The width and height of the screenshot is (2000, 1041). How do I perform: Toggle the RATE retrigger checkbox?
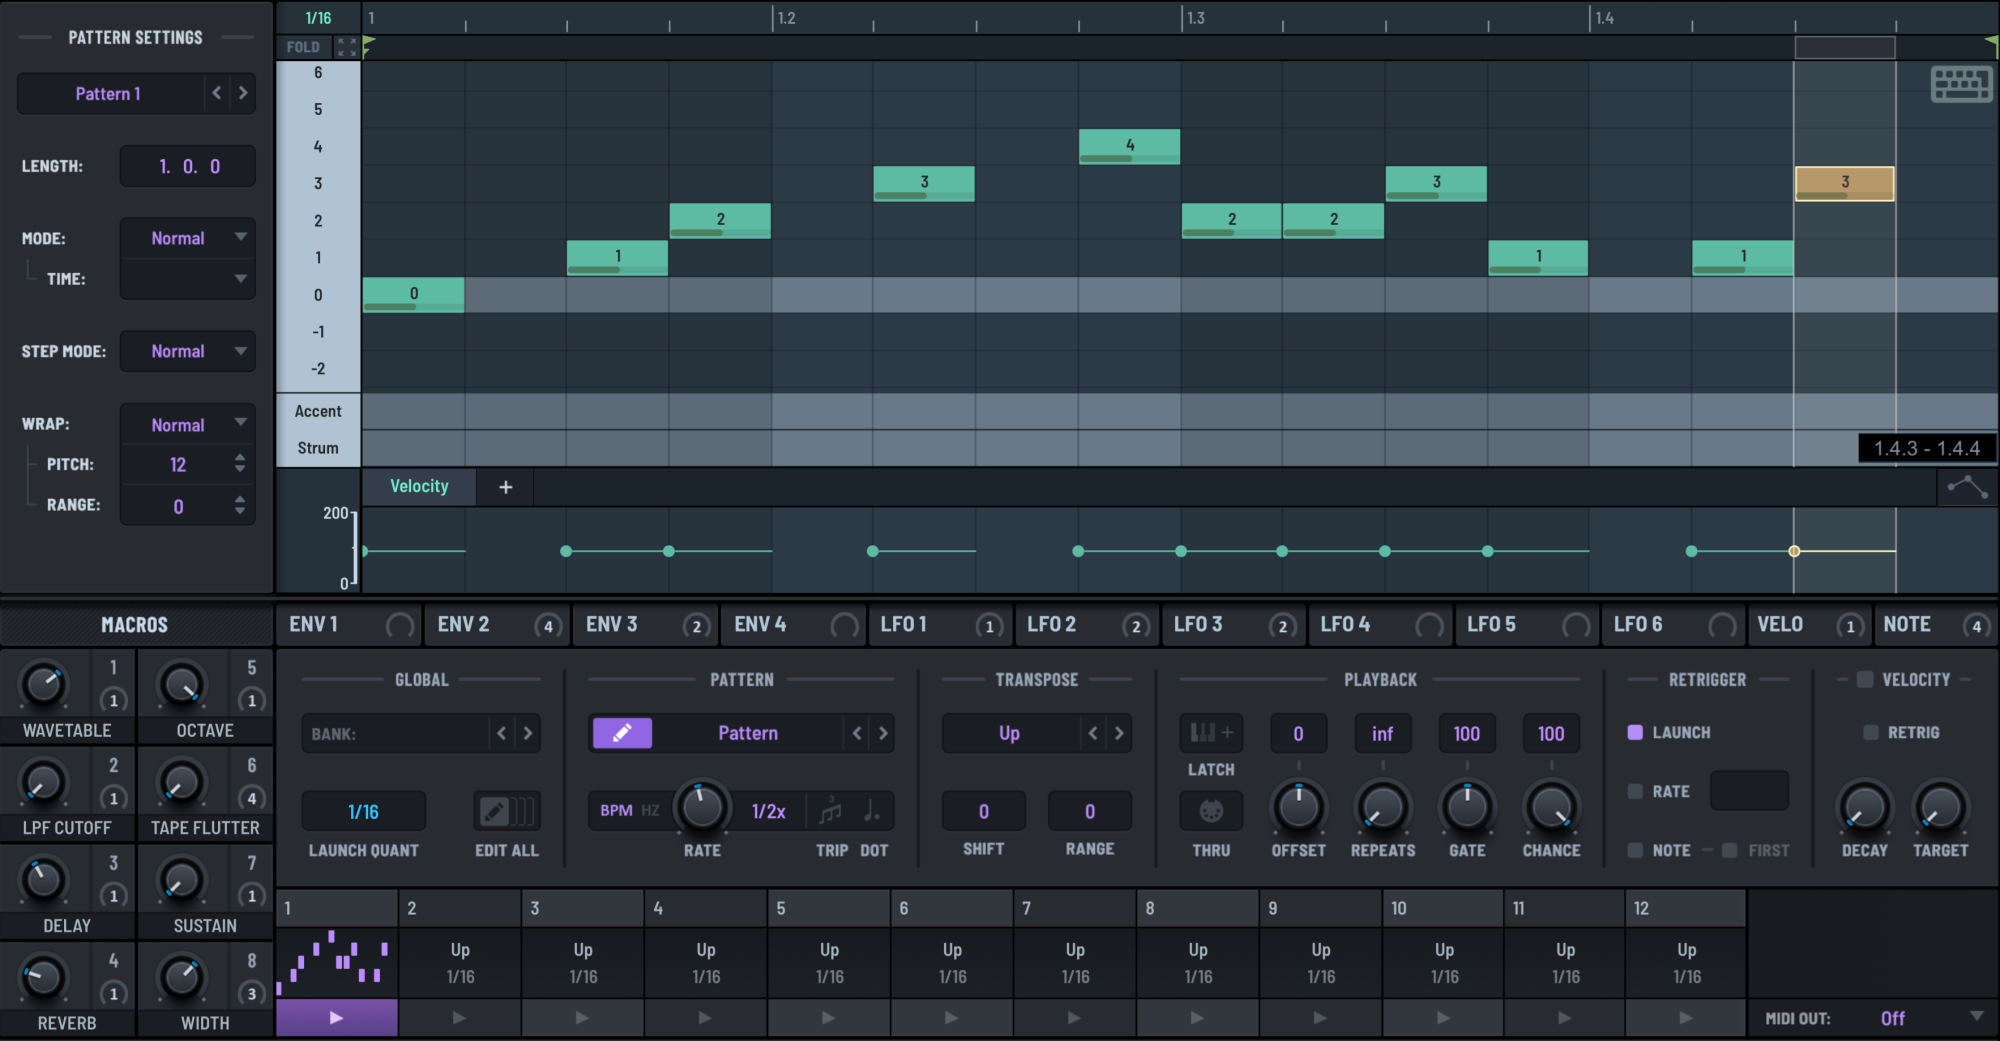[1635, 791]
